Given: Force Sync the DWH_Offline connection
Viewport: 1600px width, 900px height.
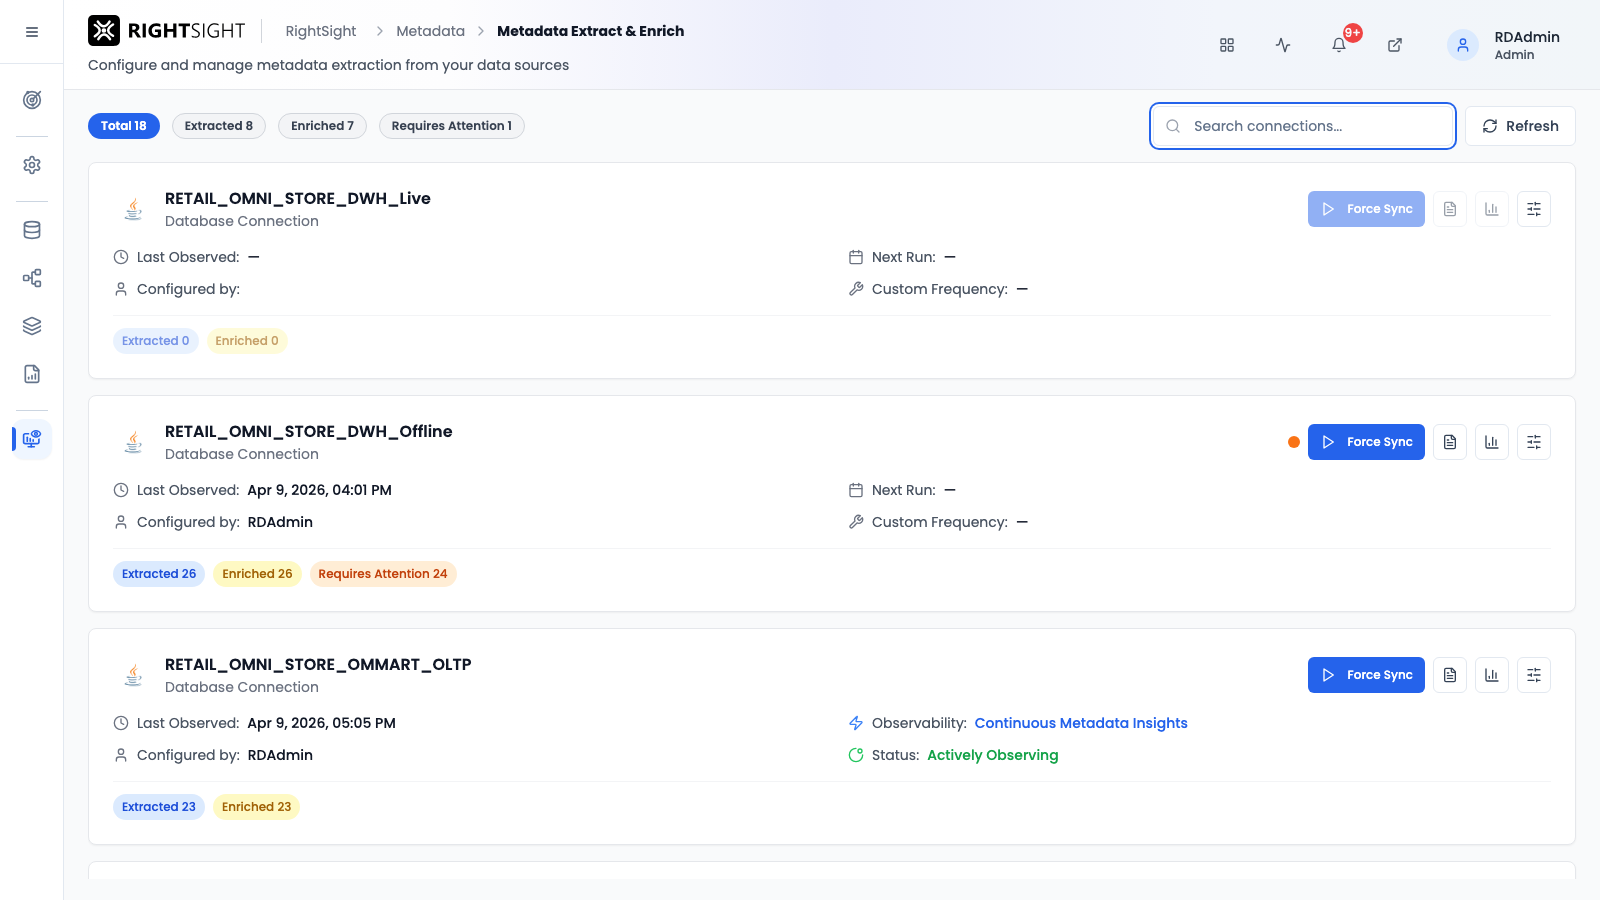Looking at the screenshot, I should point(1366,442).
